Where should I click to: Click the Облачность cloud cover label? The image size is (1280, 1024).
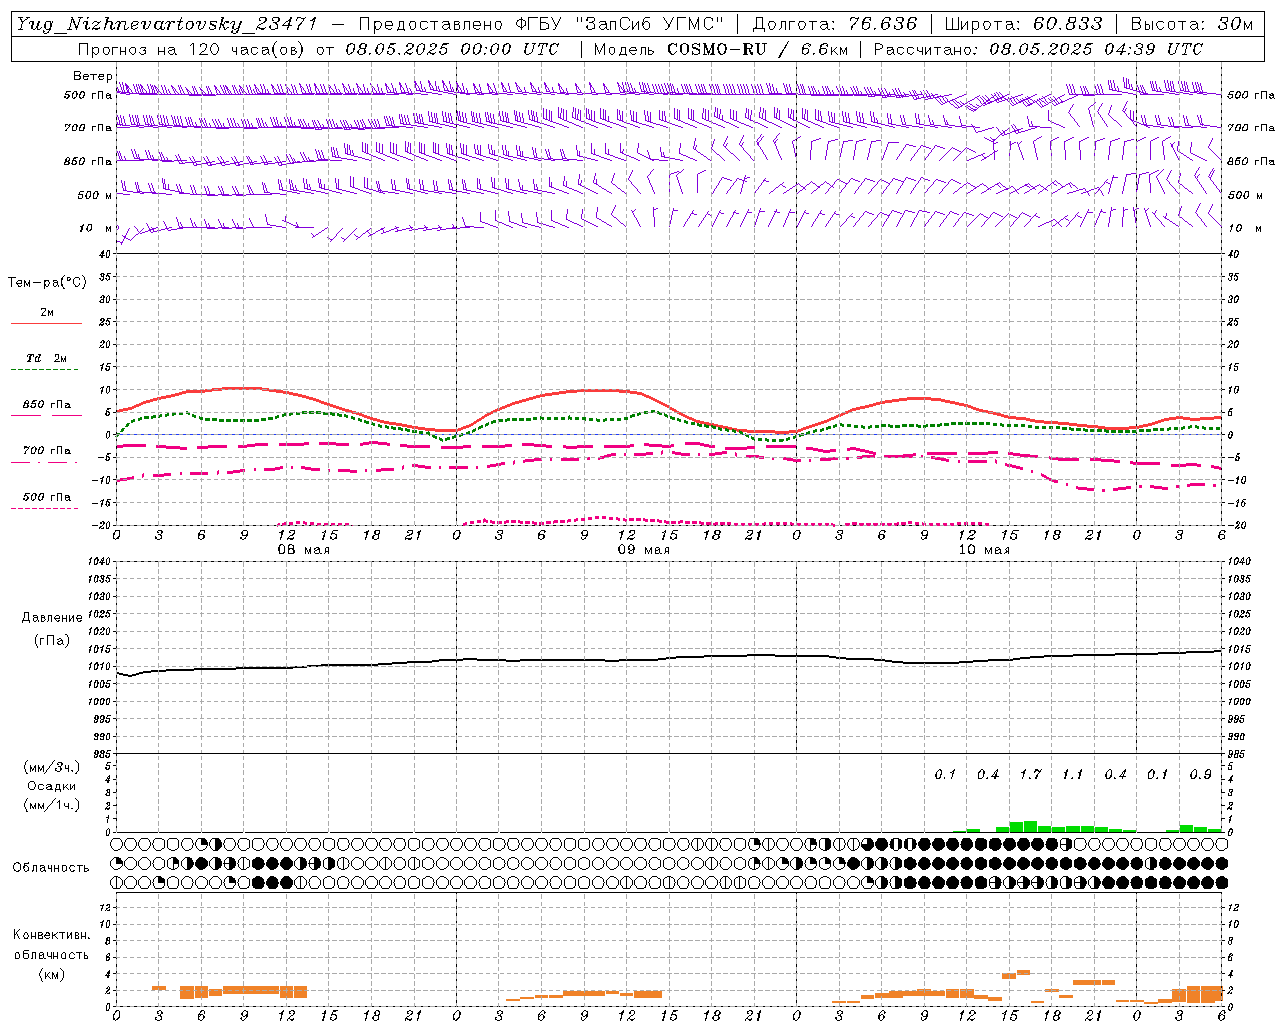[51, 867]
